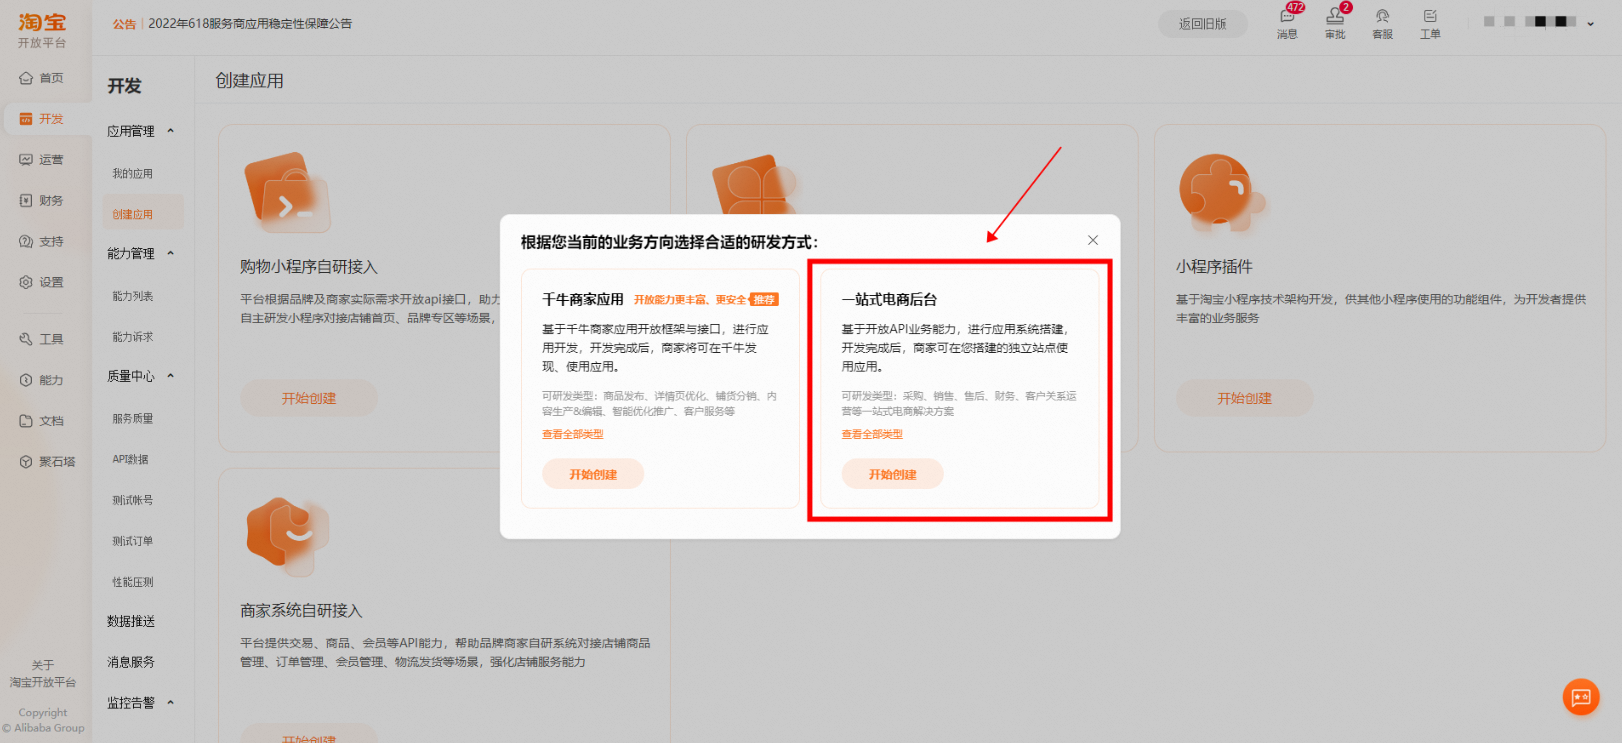Open 消息 messages in top bar
This screenshot has height=743, width=1622.
(1287, 22)
